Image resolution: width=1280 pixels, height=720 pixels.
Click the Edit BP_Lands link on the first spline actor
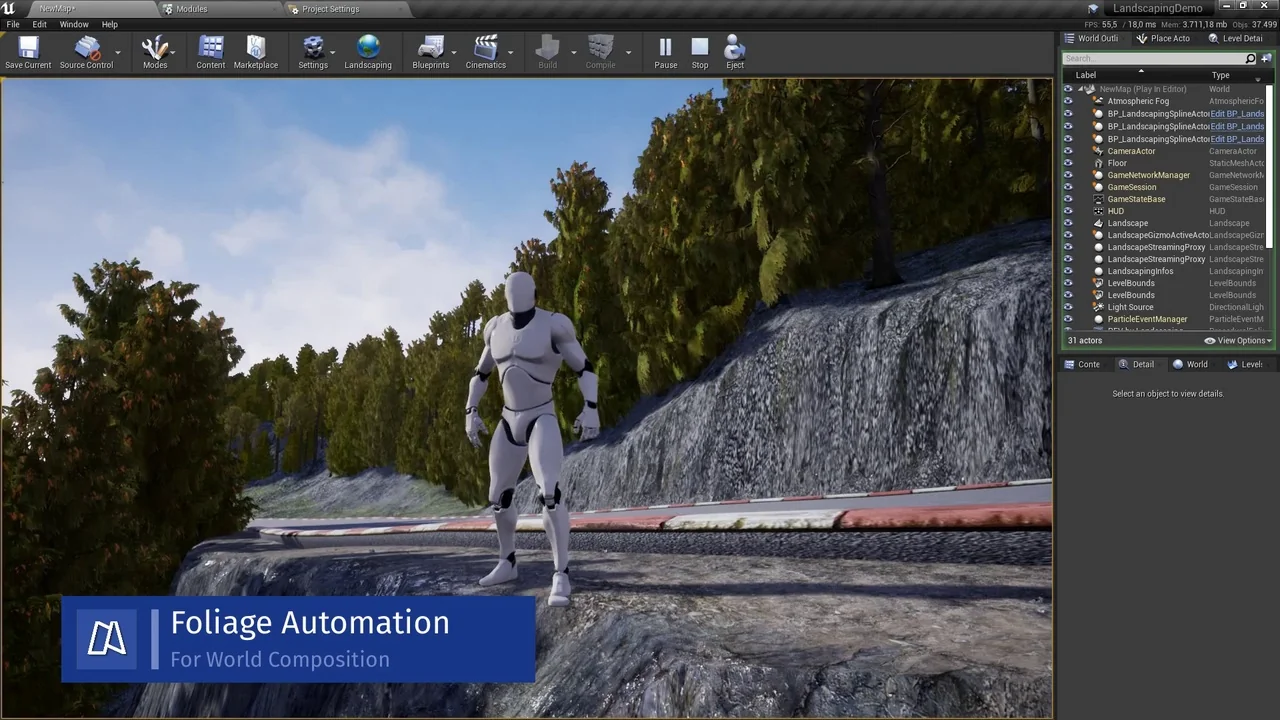click(1237, 114)
